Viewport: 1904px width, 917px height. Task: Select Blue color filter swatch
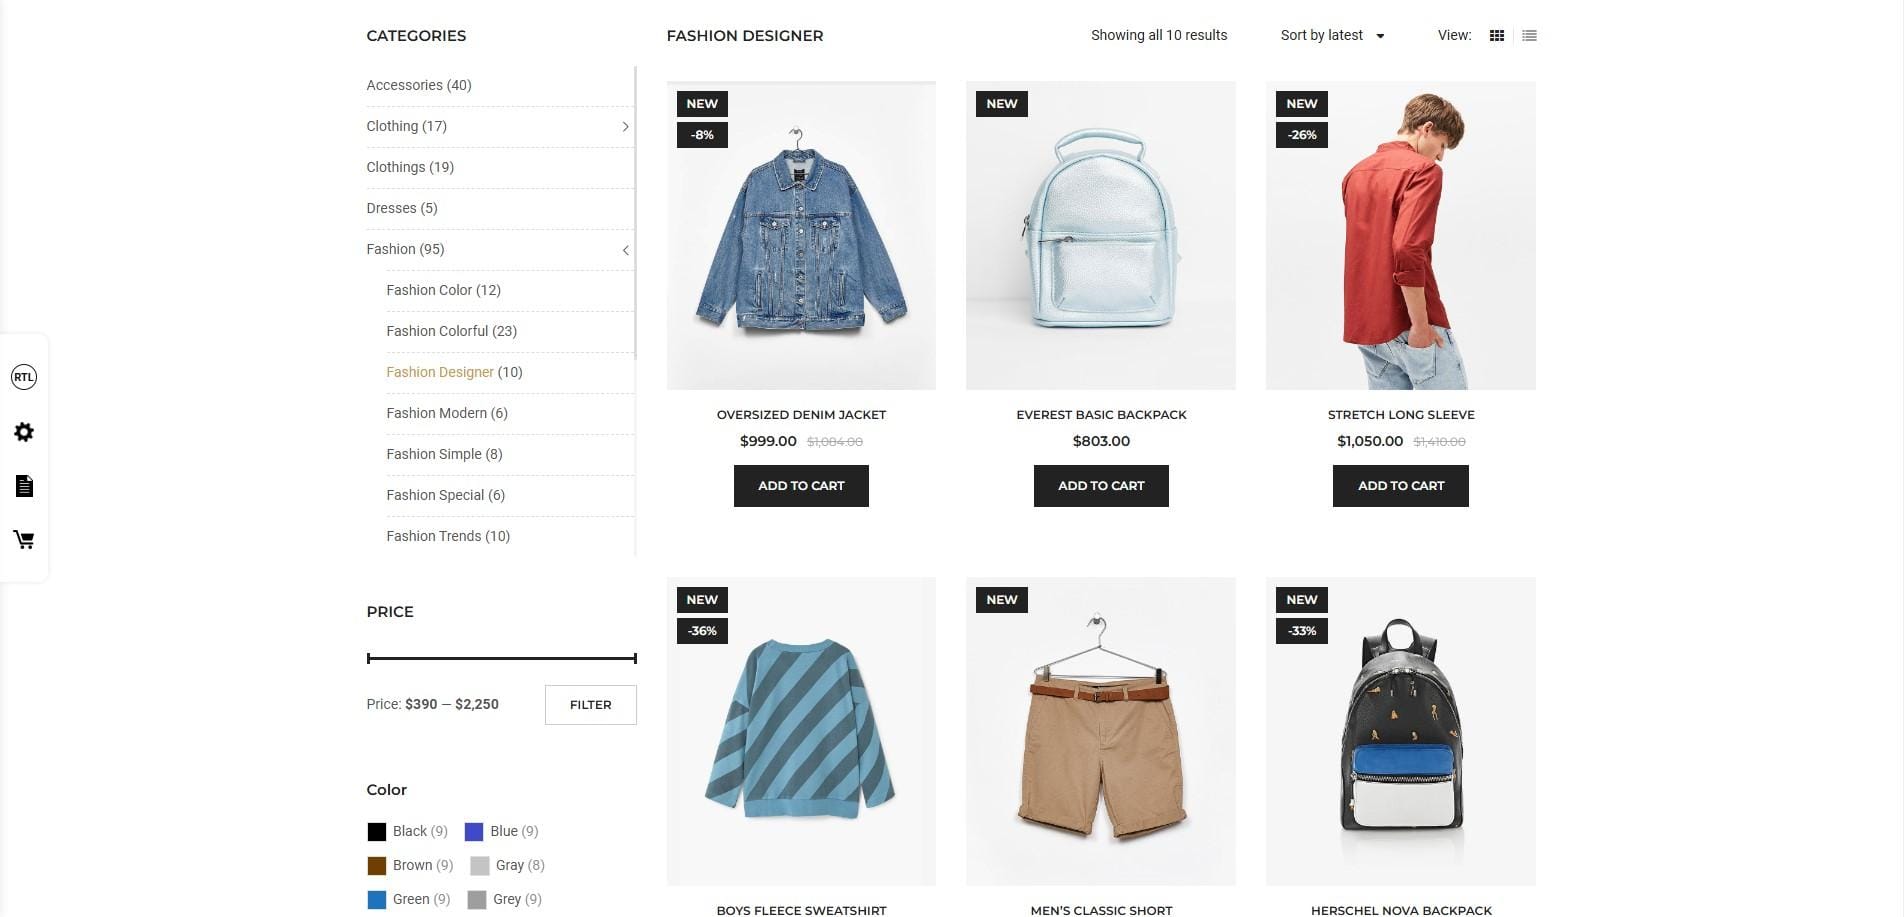474,832
